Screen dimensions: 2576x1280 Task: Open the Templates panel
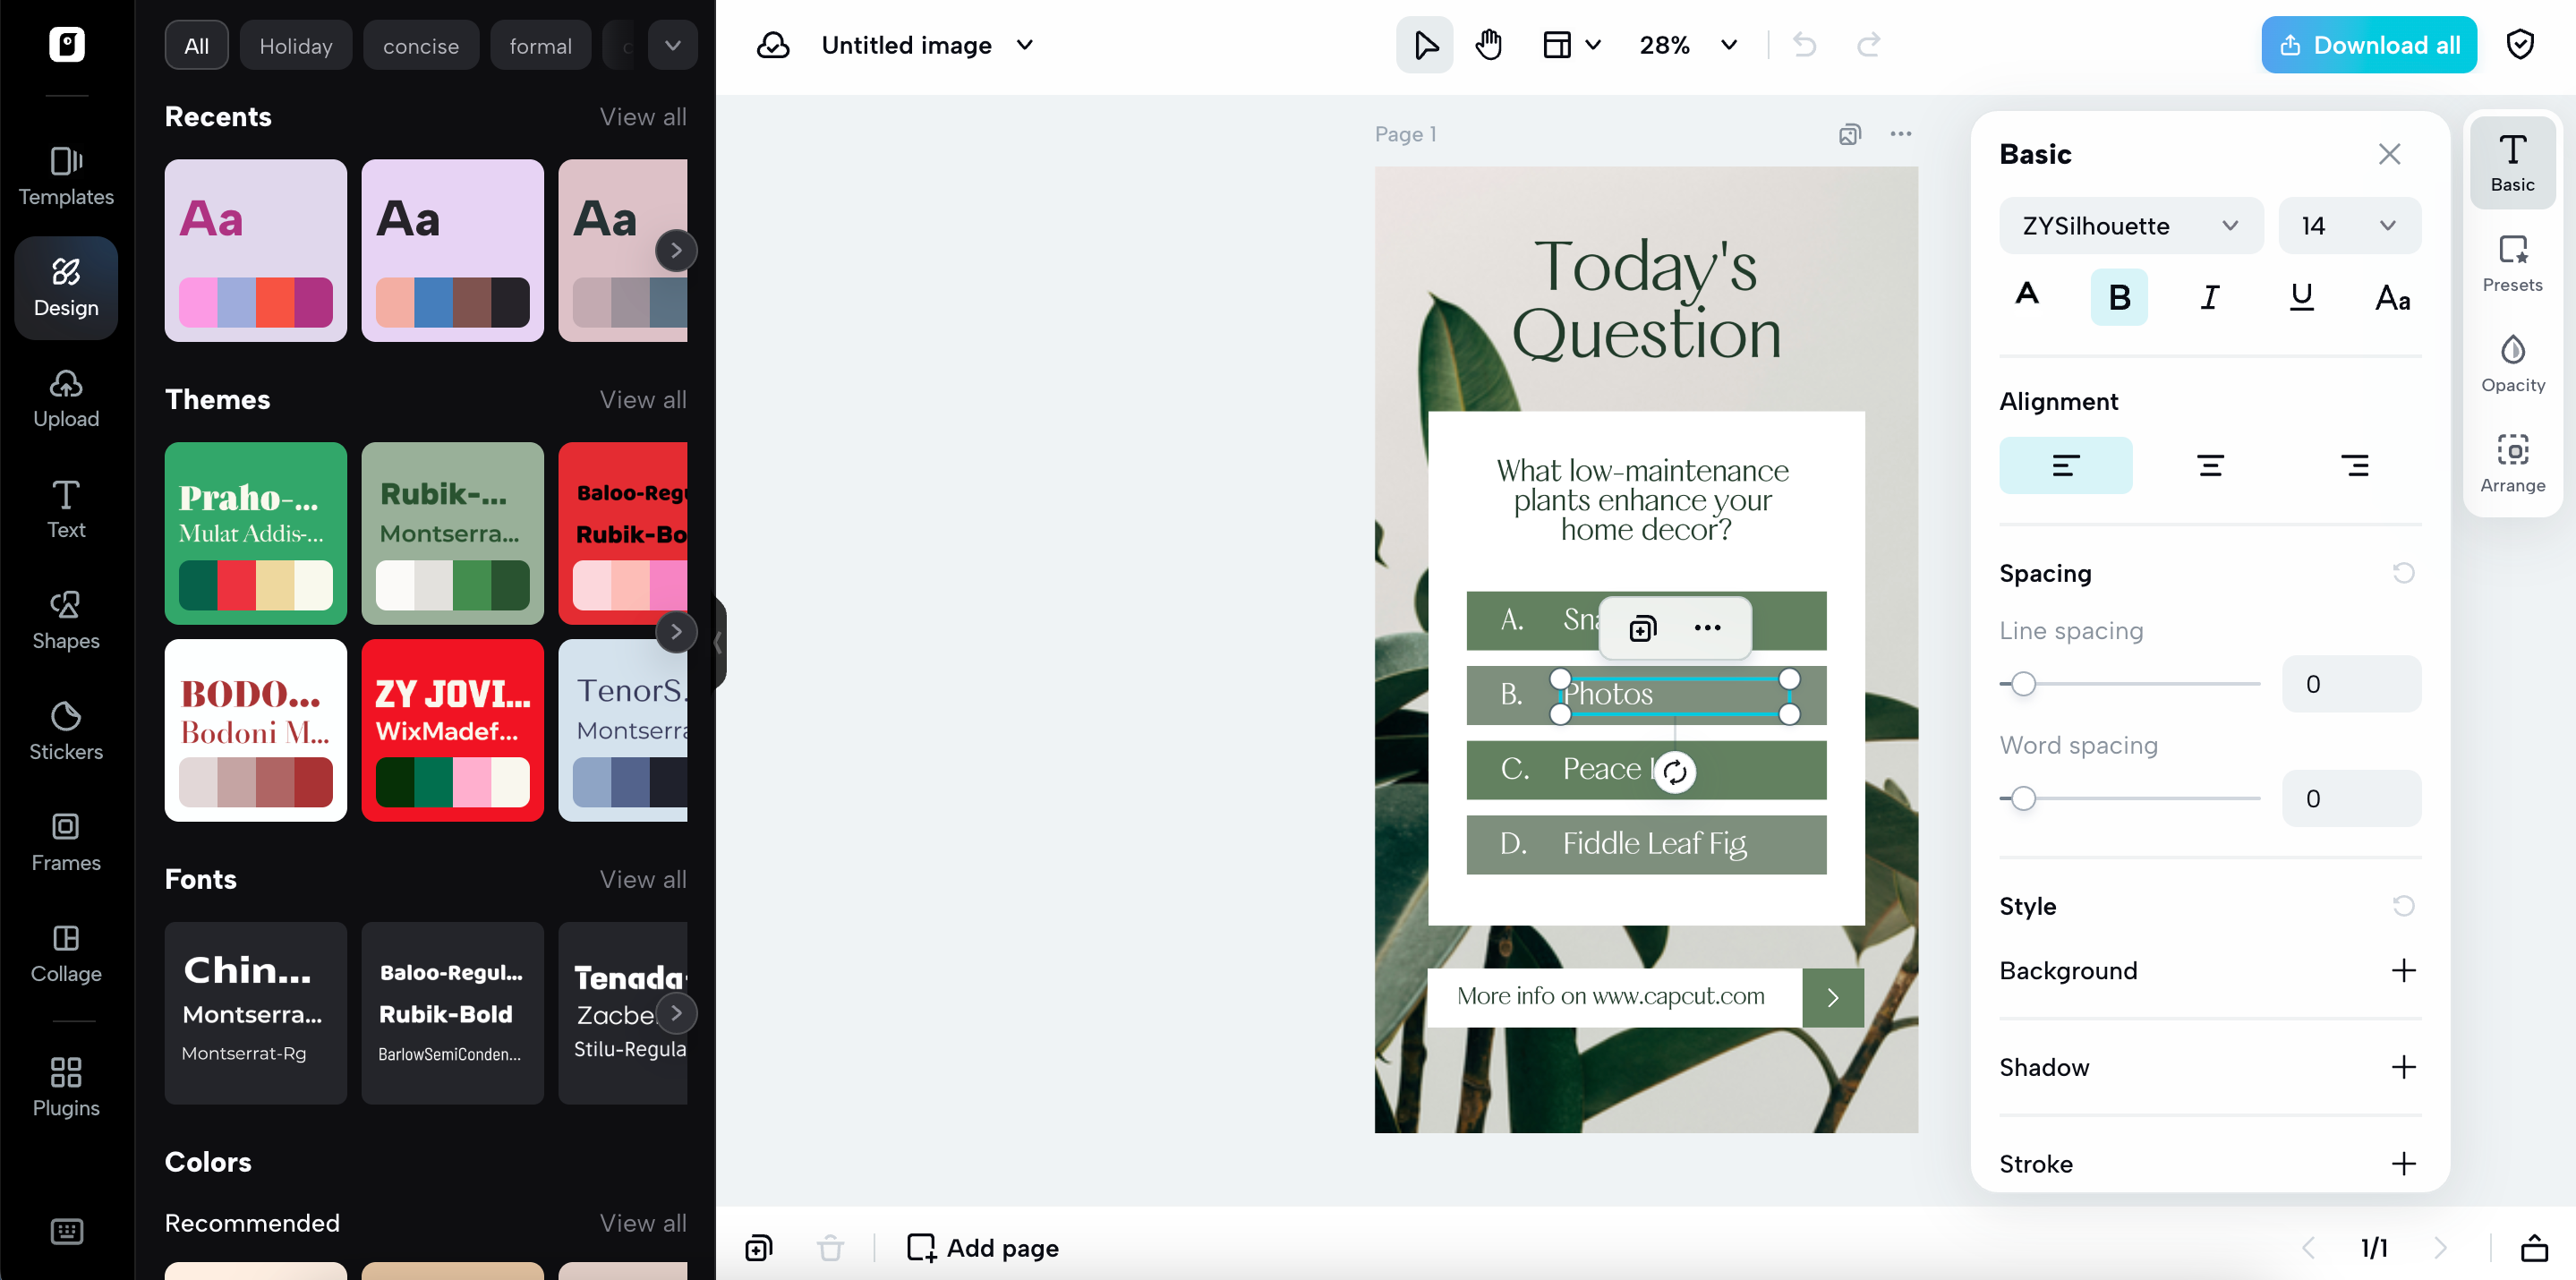point(65,176)
